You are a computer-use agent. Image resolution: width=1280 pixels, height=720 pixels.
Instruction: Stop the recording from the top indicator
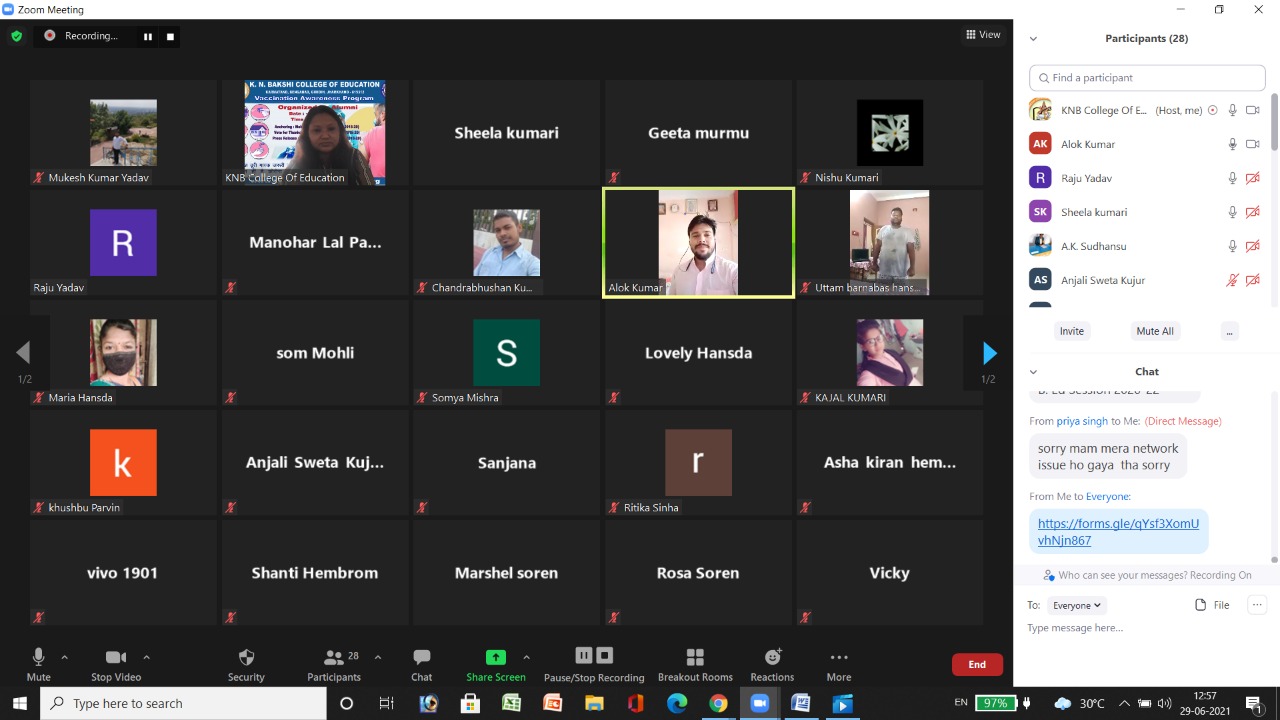pos(170,36)
